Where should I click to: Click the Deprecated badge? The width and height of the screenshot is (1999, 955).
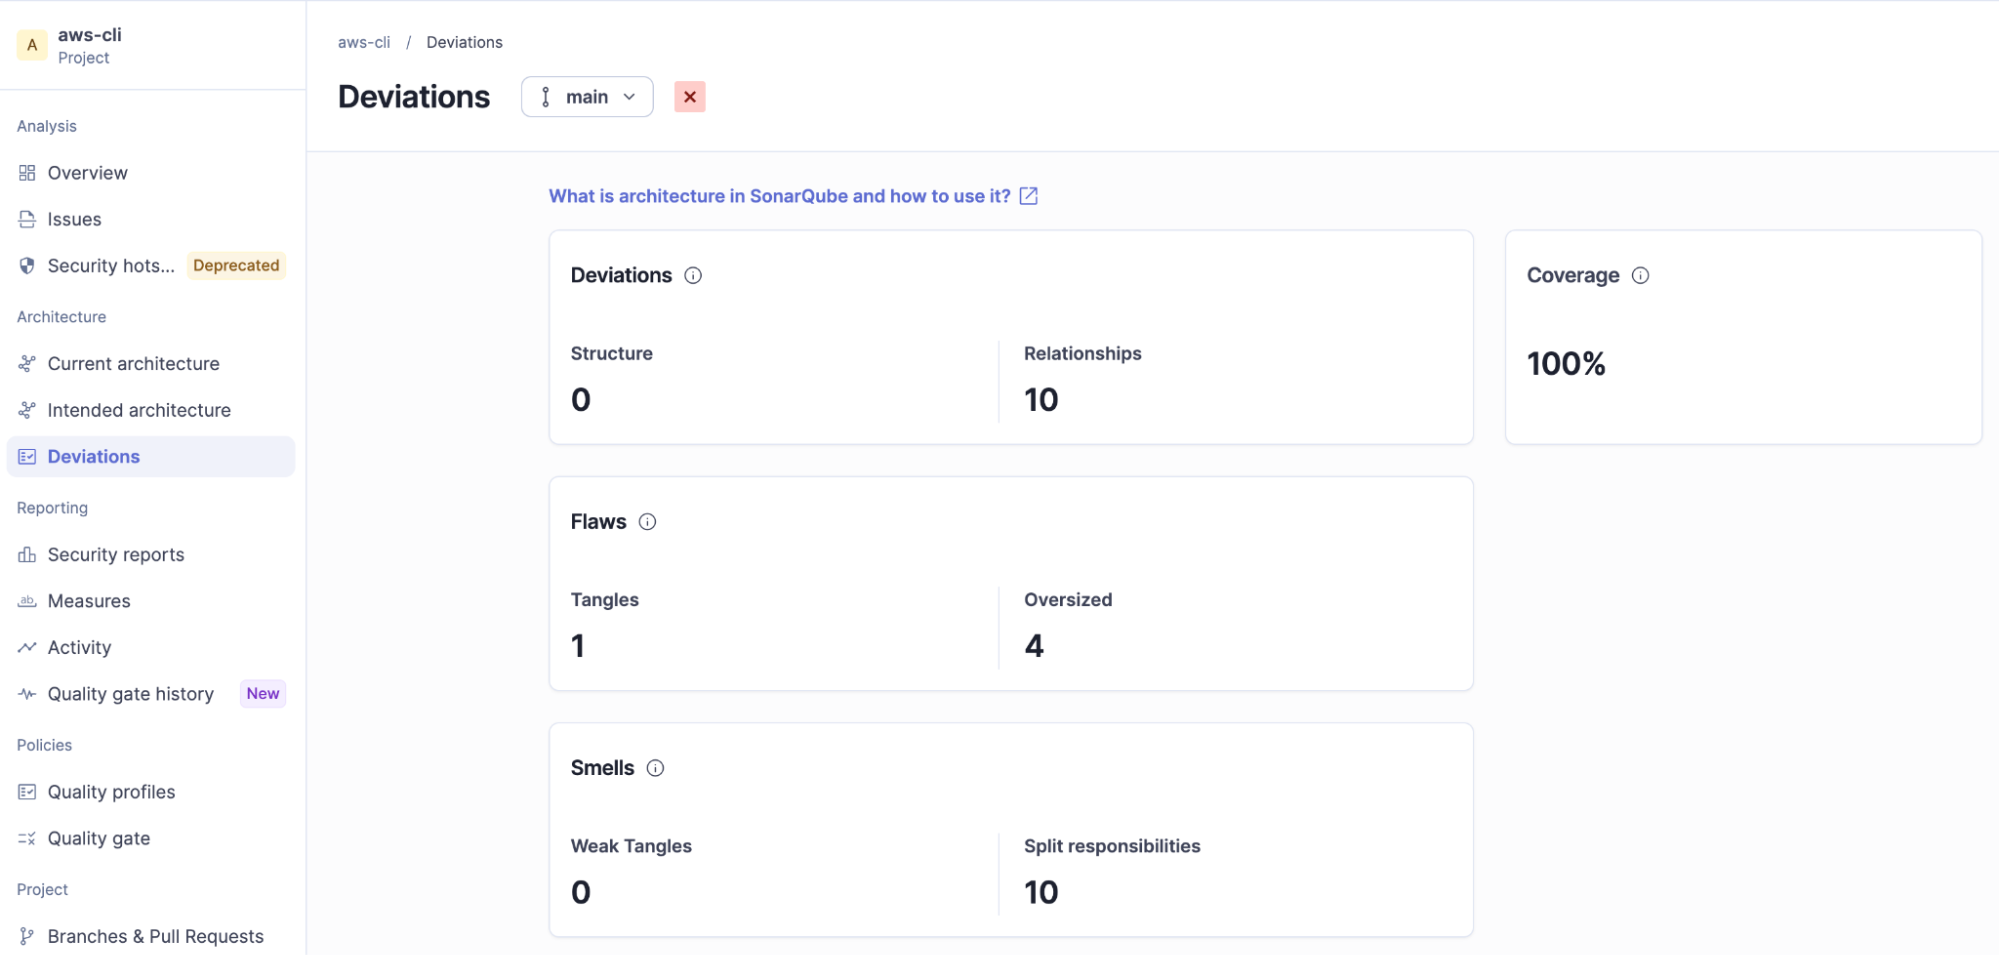(236, 266)
